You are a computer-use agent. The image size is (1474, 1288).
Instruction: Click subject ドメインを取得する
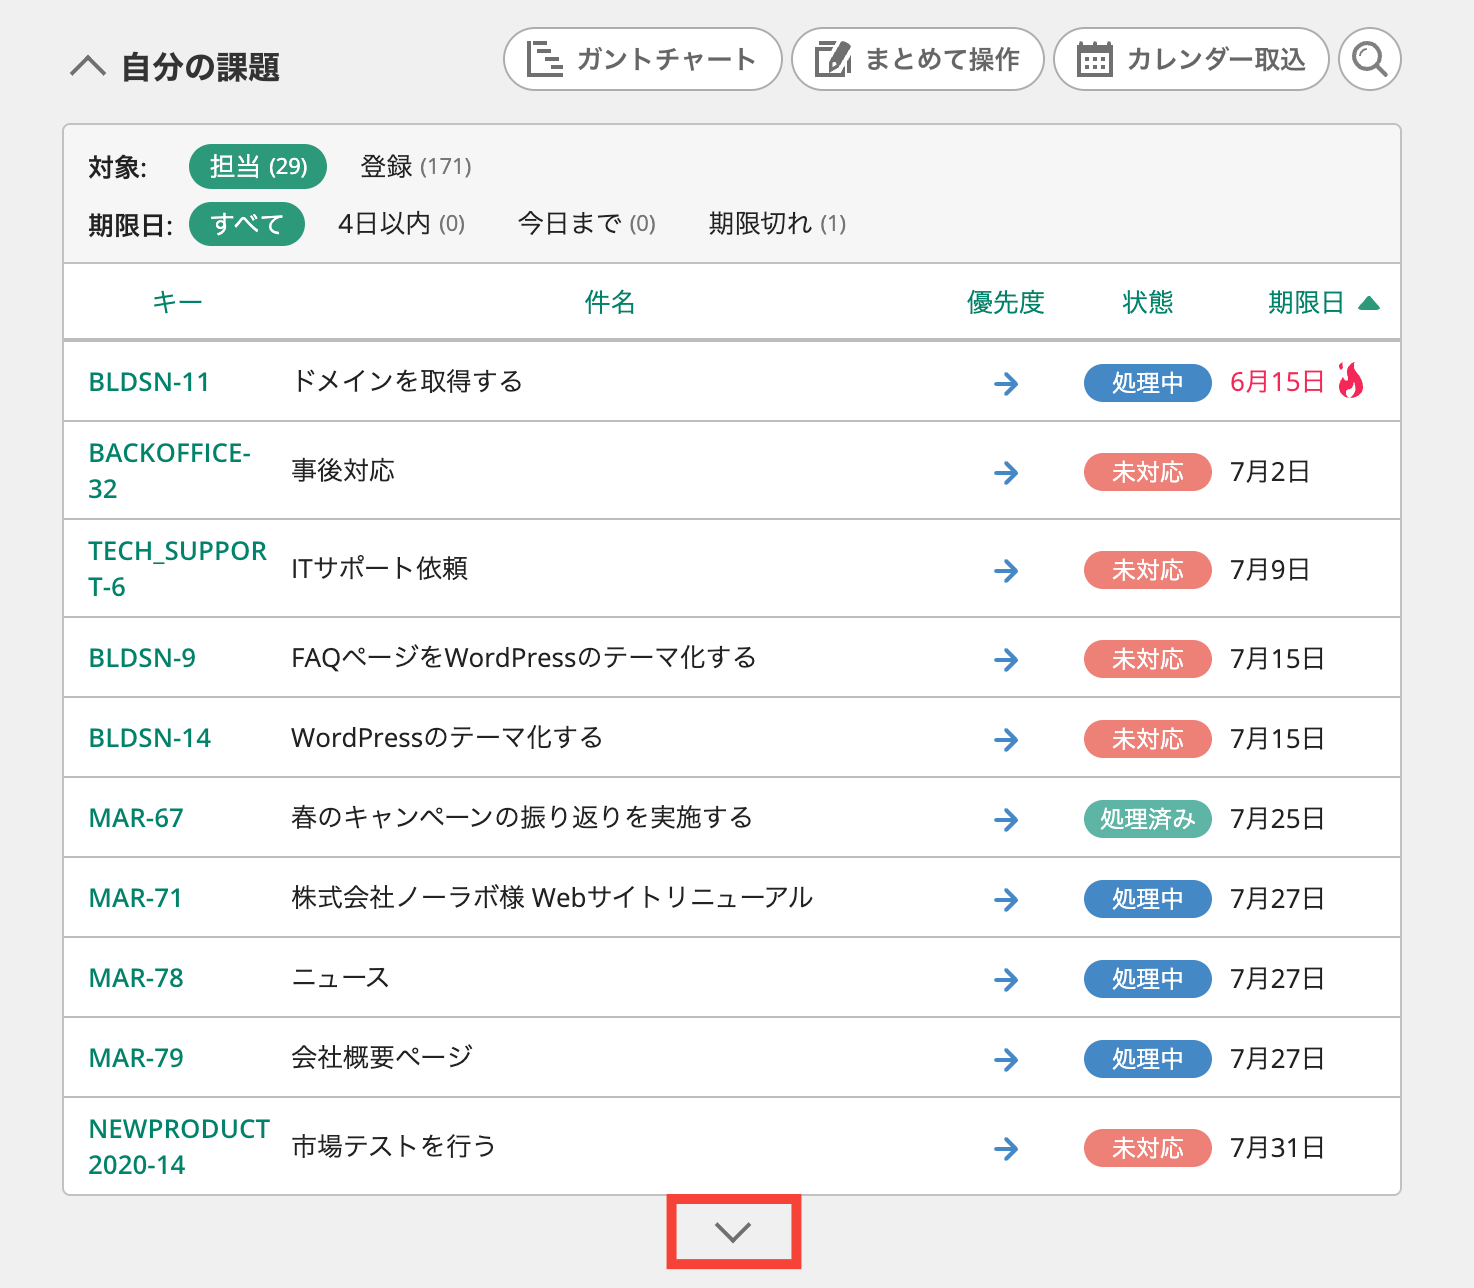(x=407, y=381)
